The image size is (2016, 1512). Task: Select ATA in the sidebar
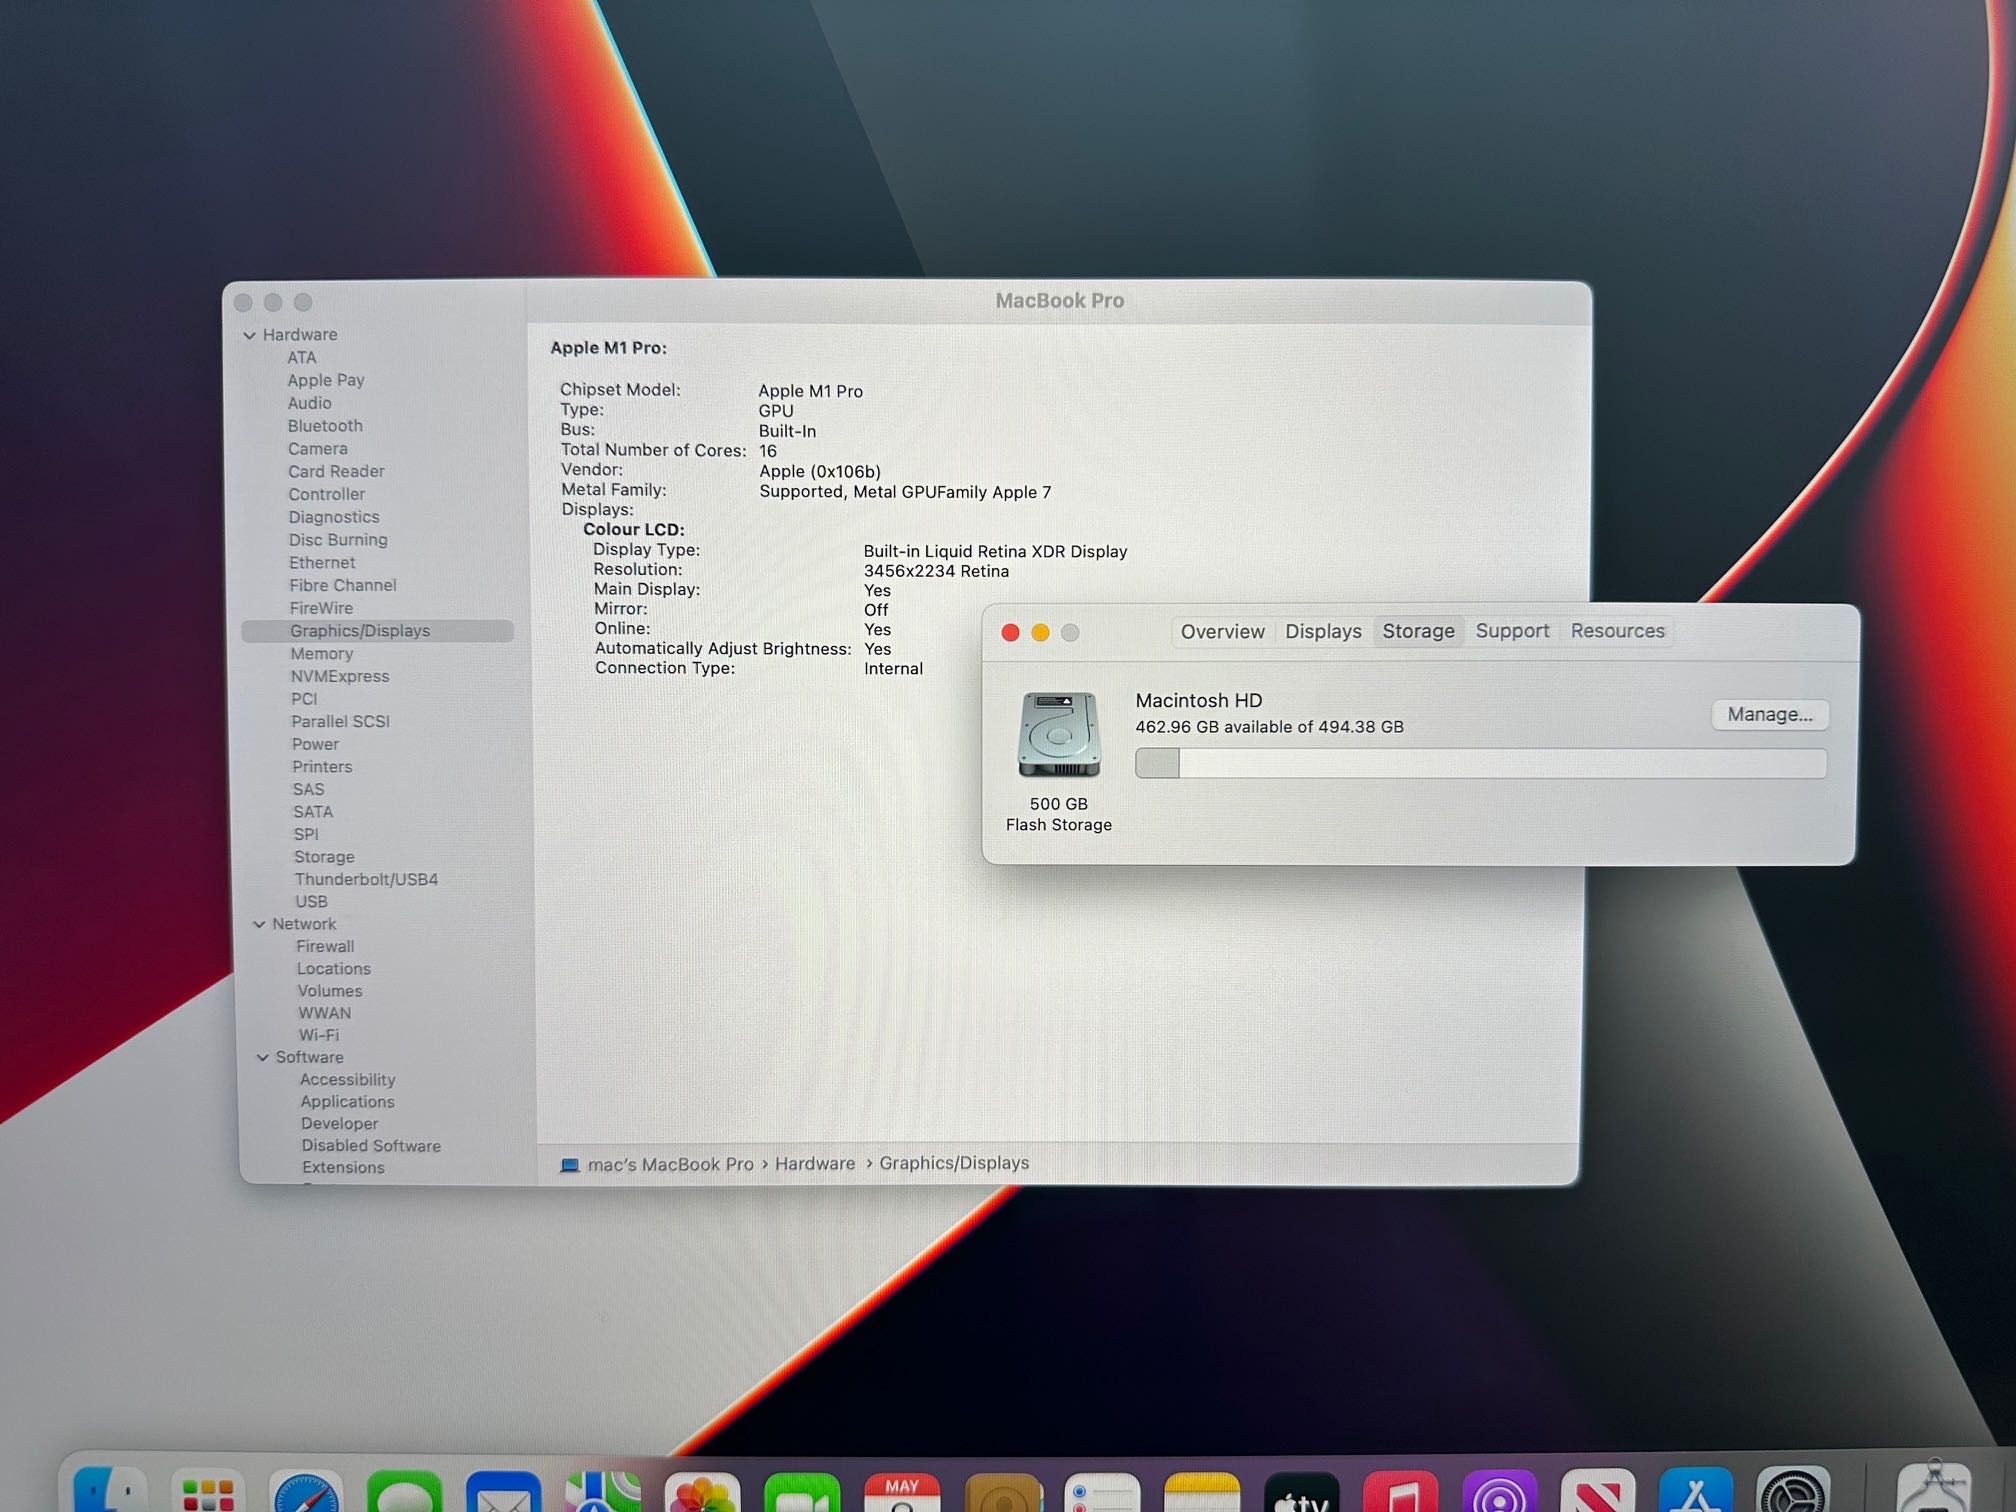pos(302,358)
